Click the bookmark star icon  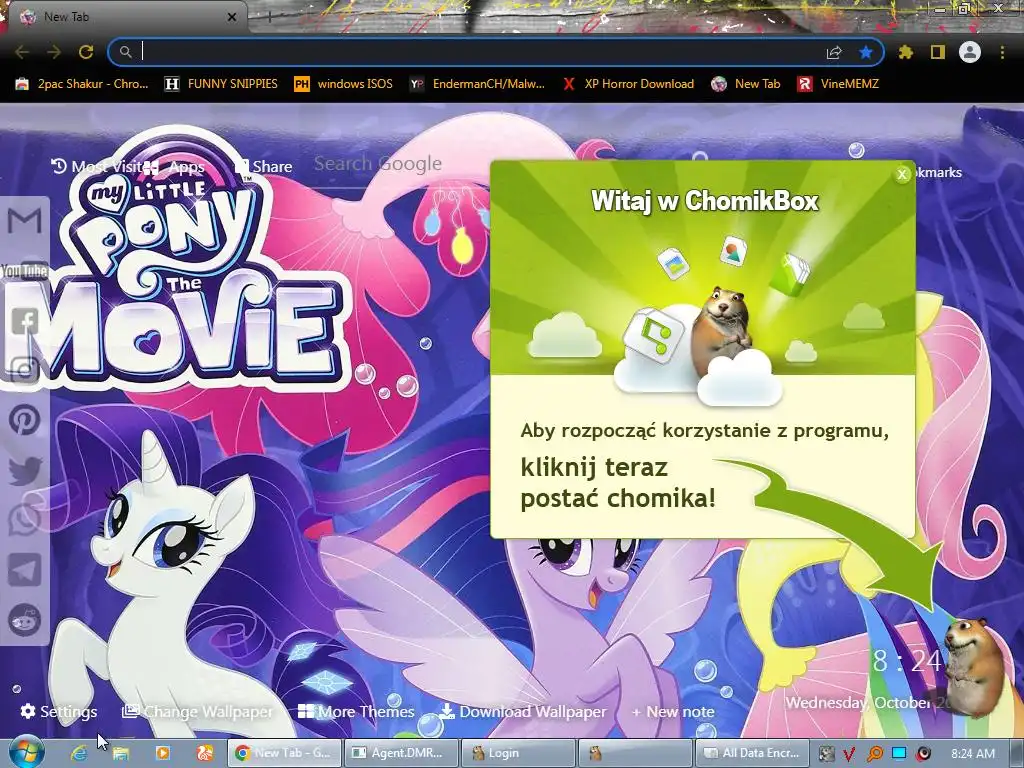[866, 52]
